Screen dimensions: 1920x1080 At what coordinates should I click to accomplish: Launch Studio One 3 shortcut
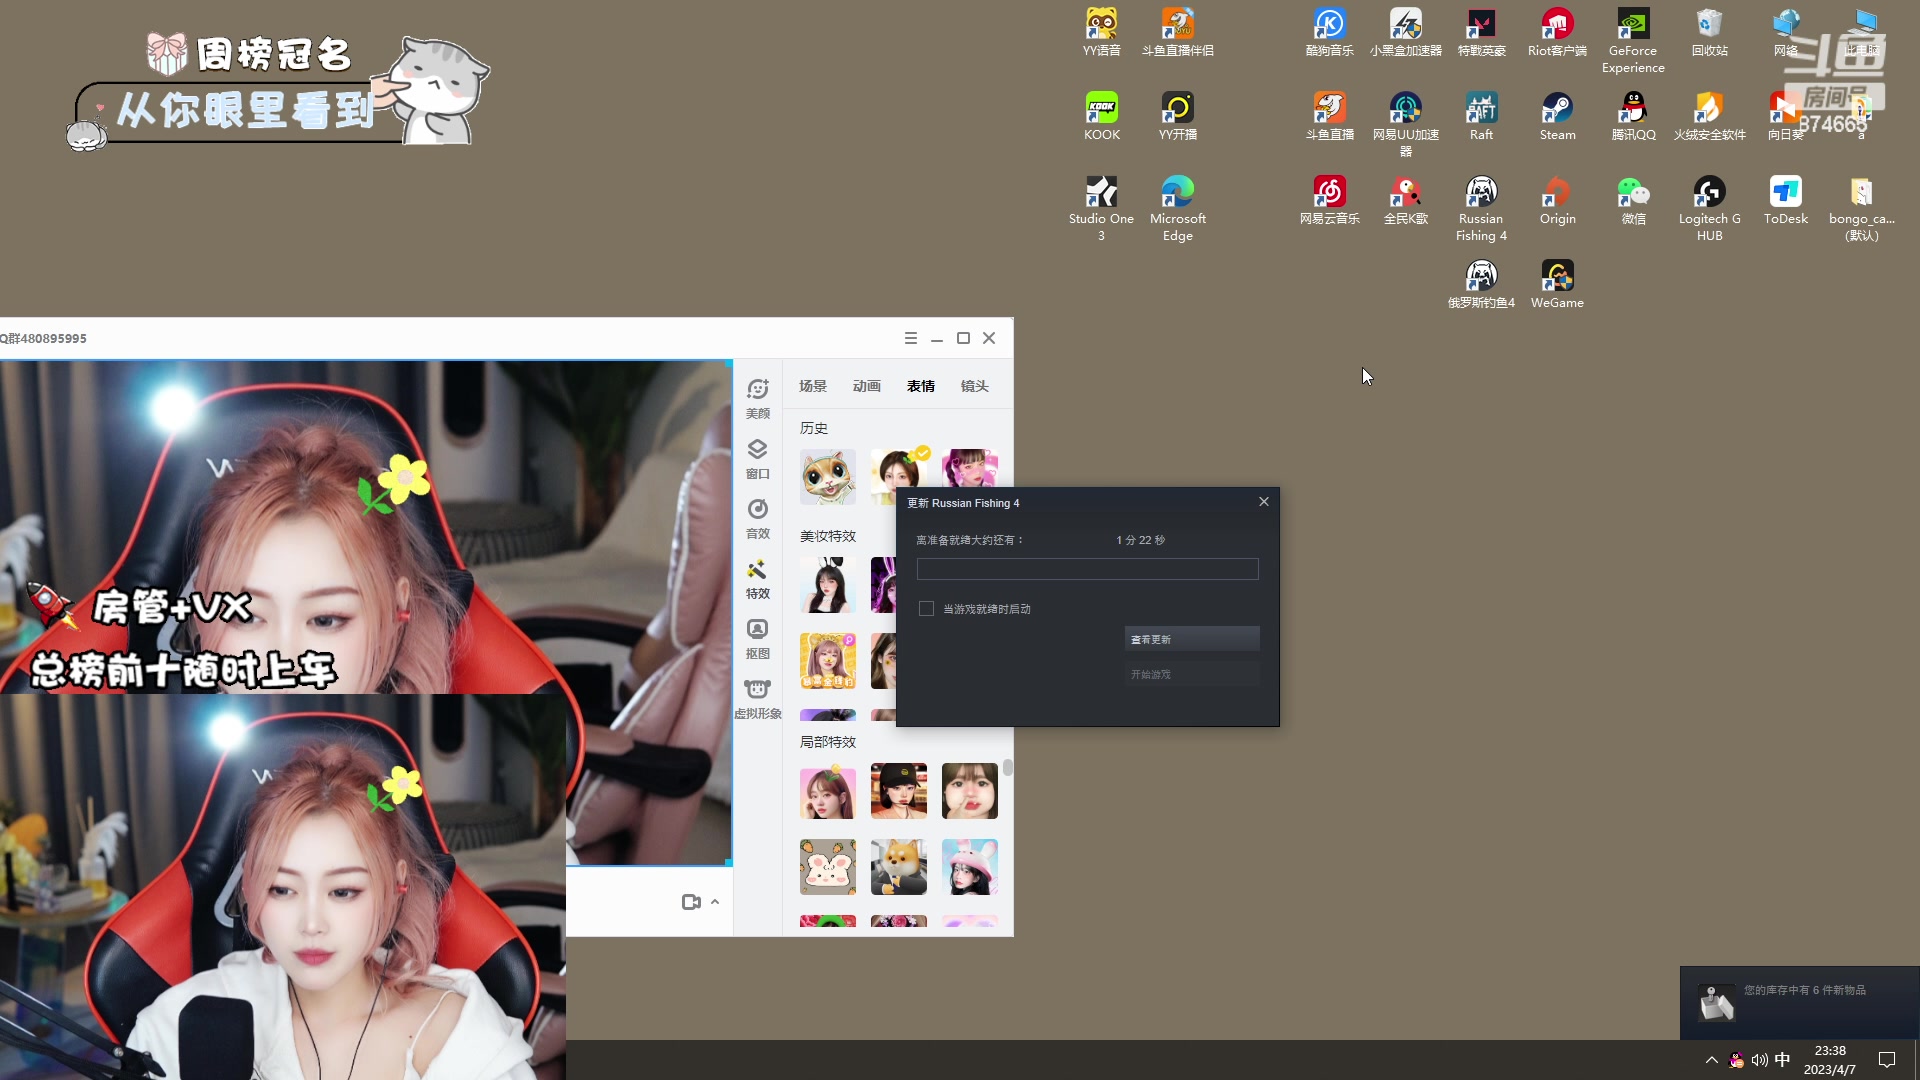click(1101, 208)
